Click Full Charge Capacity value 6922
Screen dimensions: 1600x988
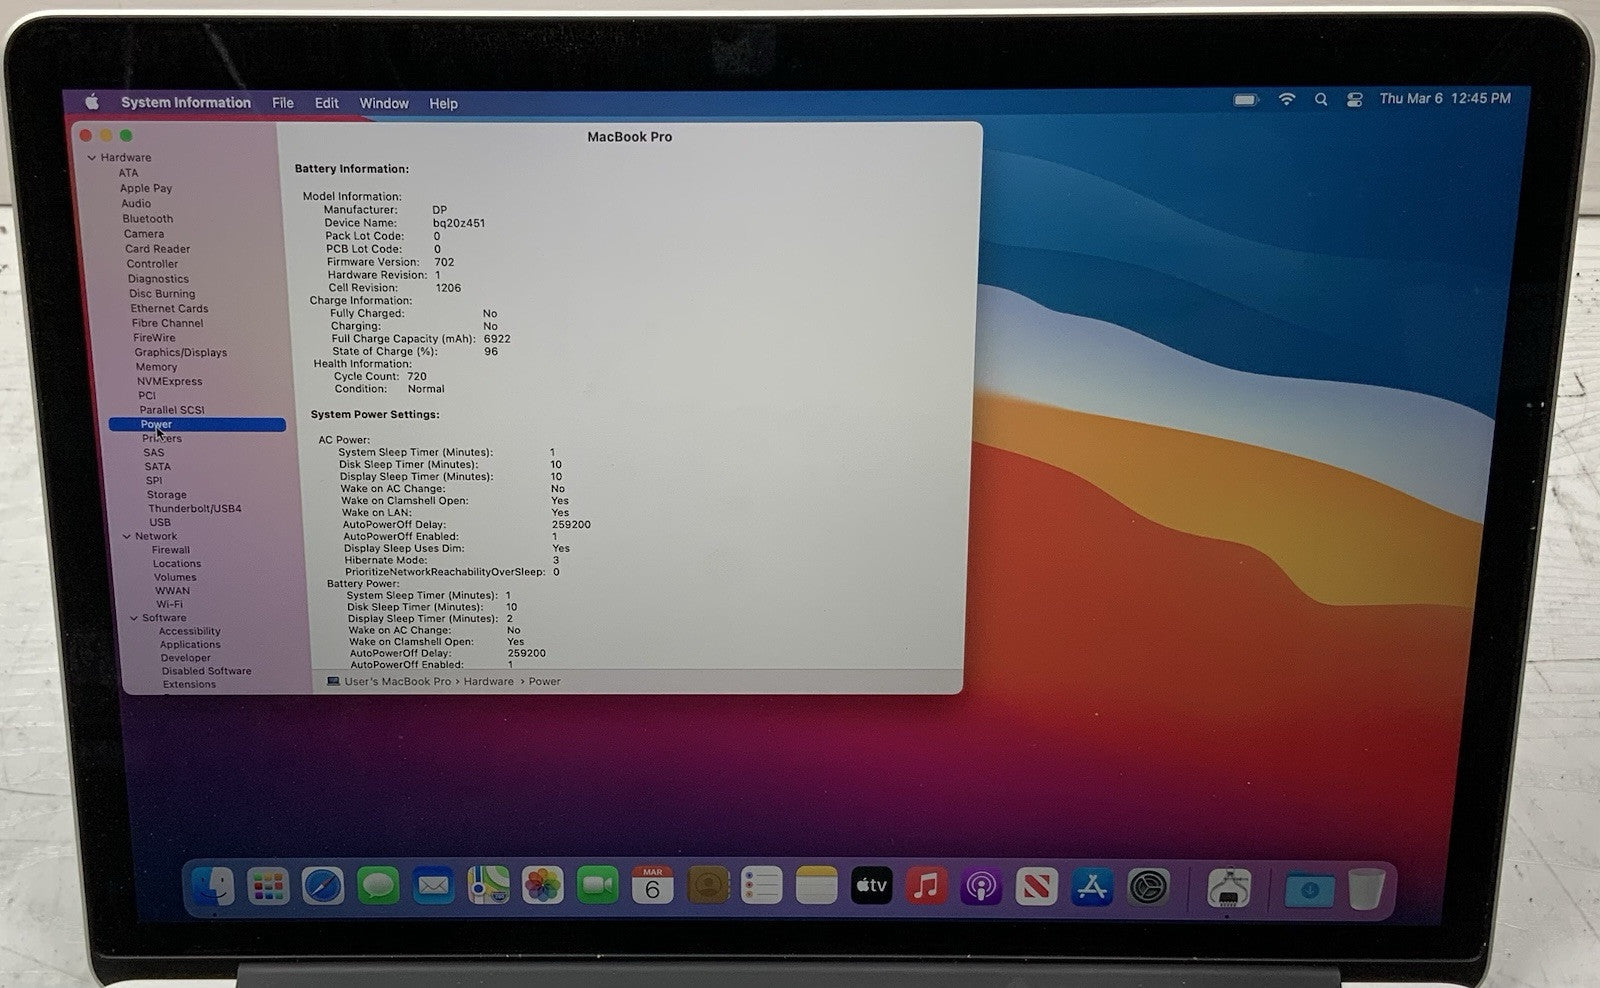497,338
